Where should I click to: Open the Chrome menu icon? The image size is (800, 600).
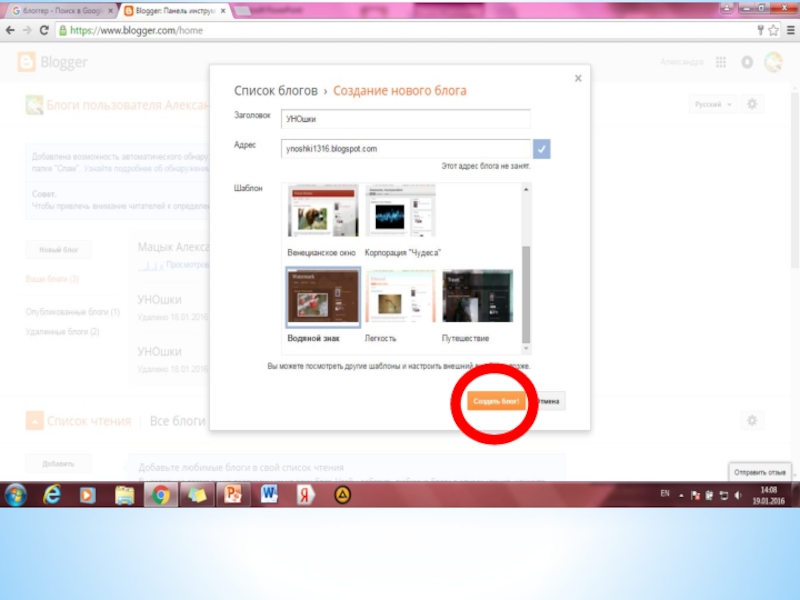tap(791, 30)
